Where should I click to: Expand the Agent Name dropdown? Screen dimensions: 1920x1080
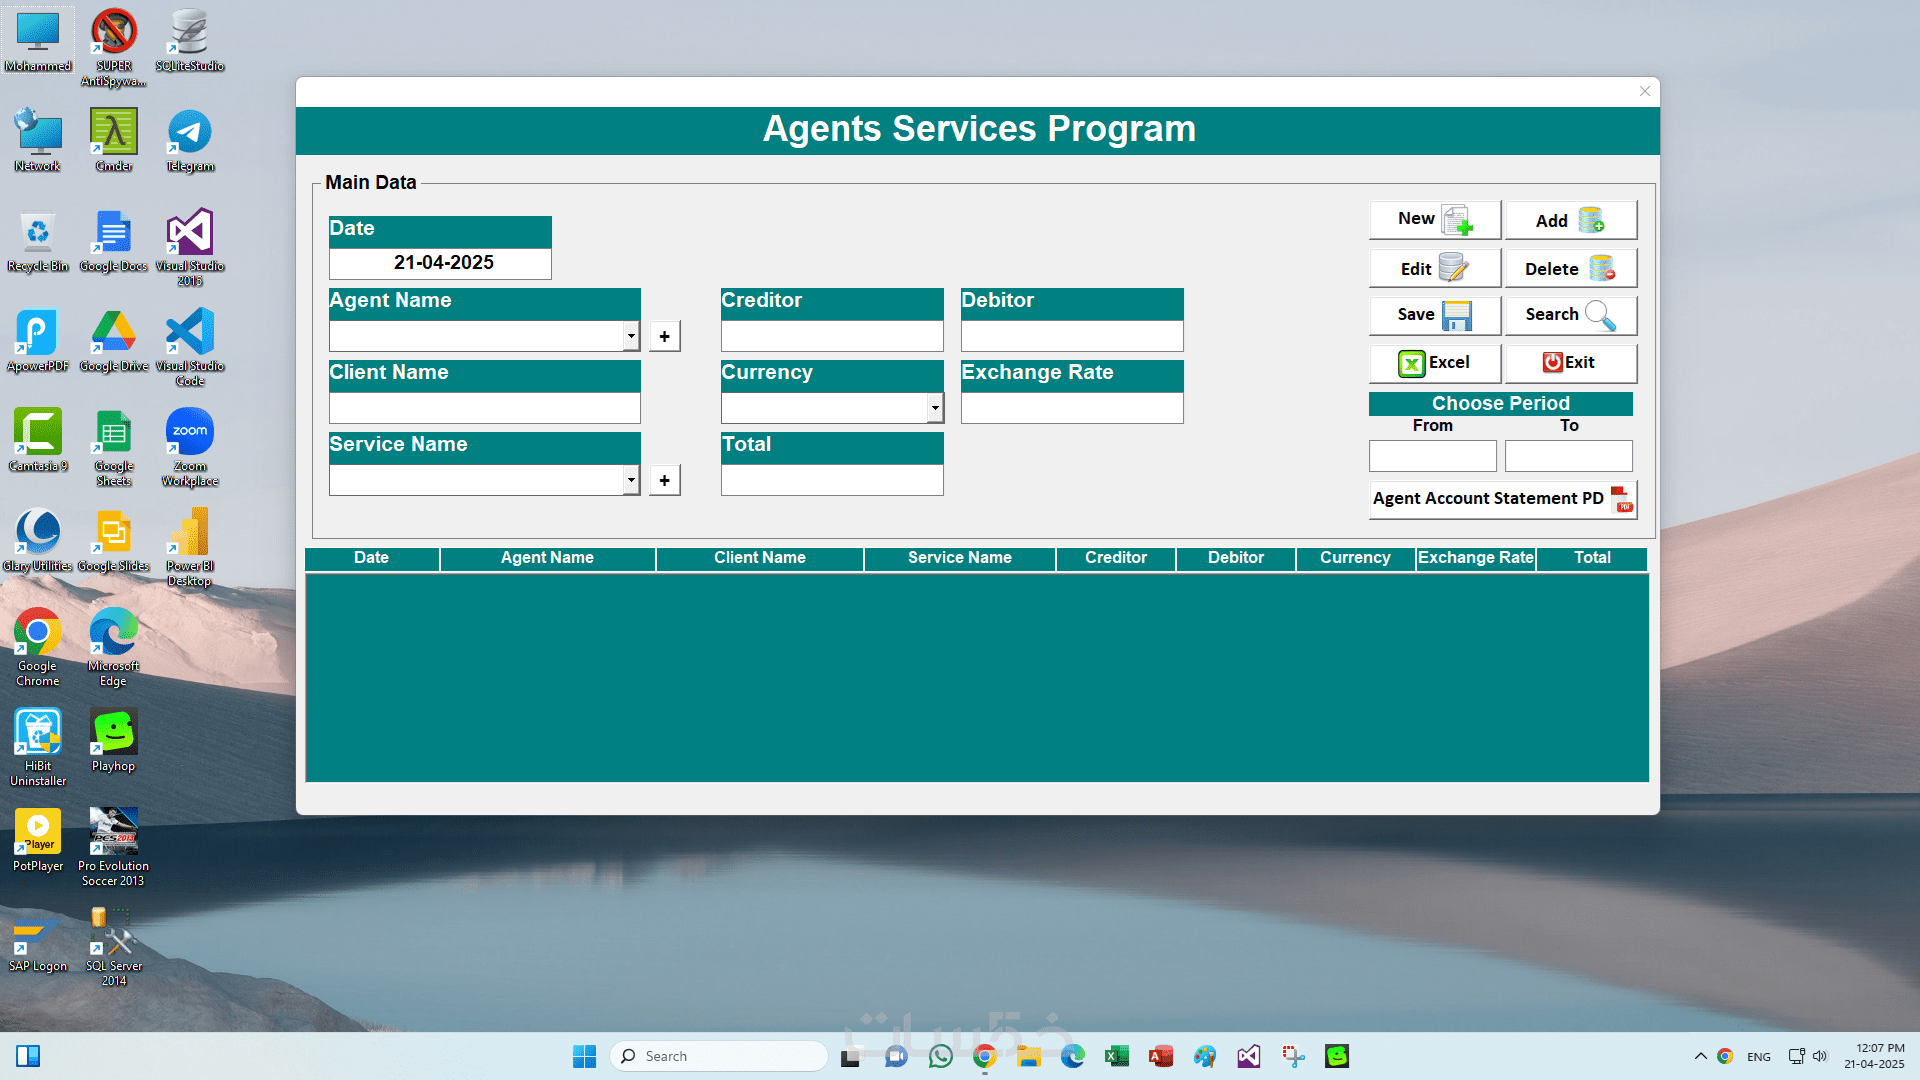[x=631, y=336]
